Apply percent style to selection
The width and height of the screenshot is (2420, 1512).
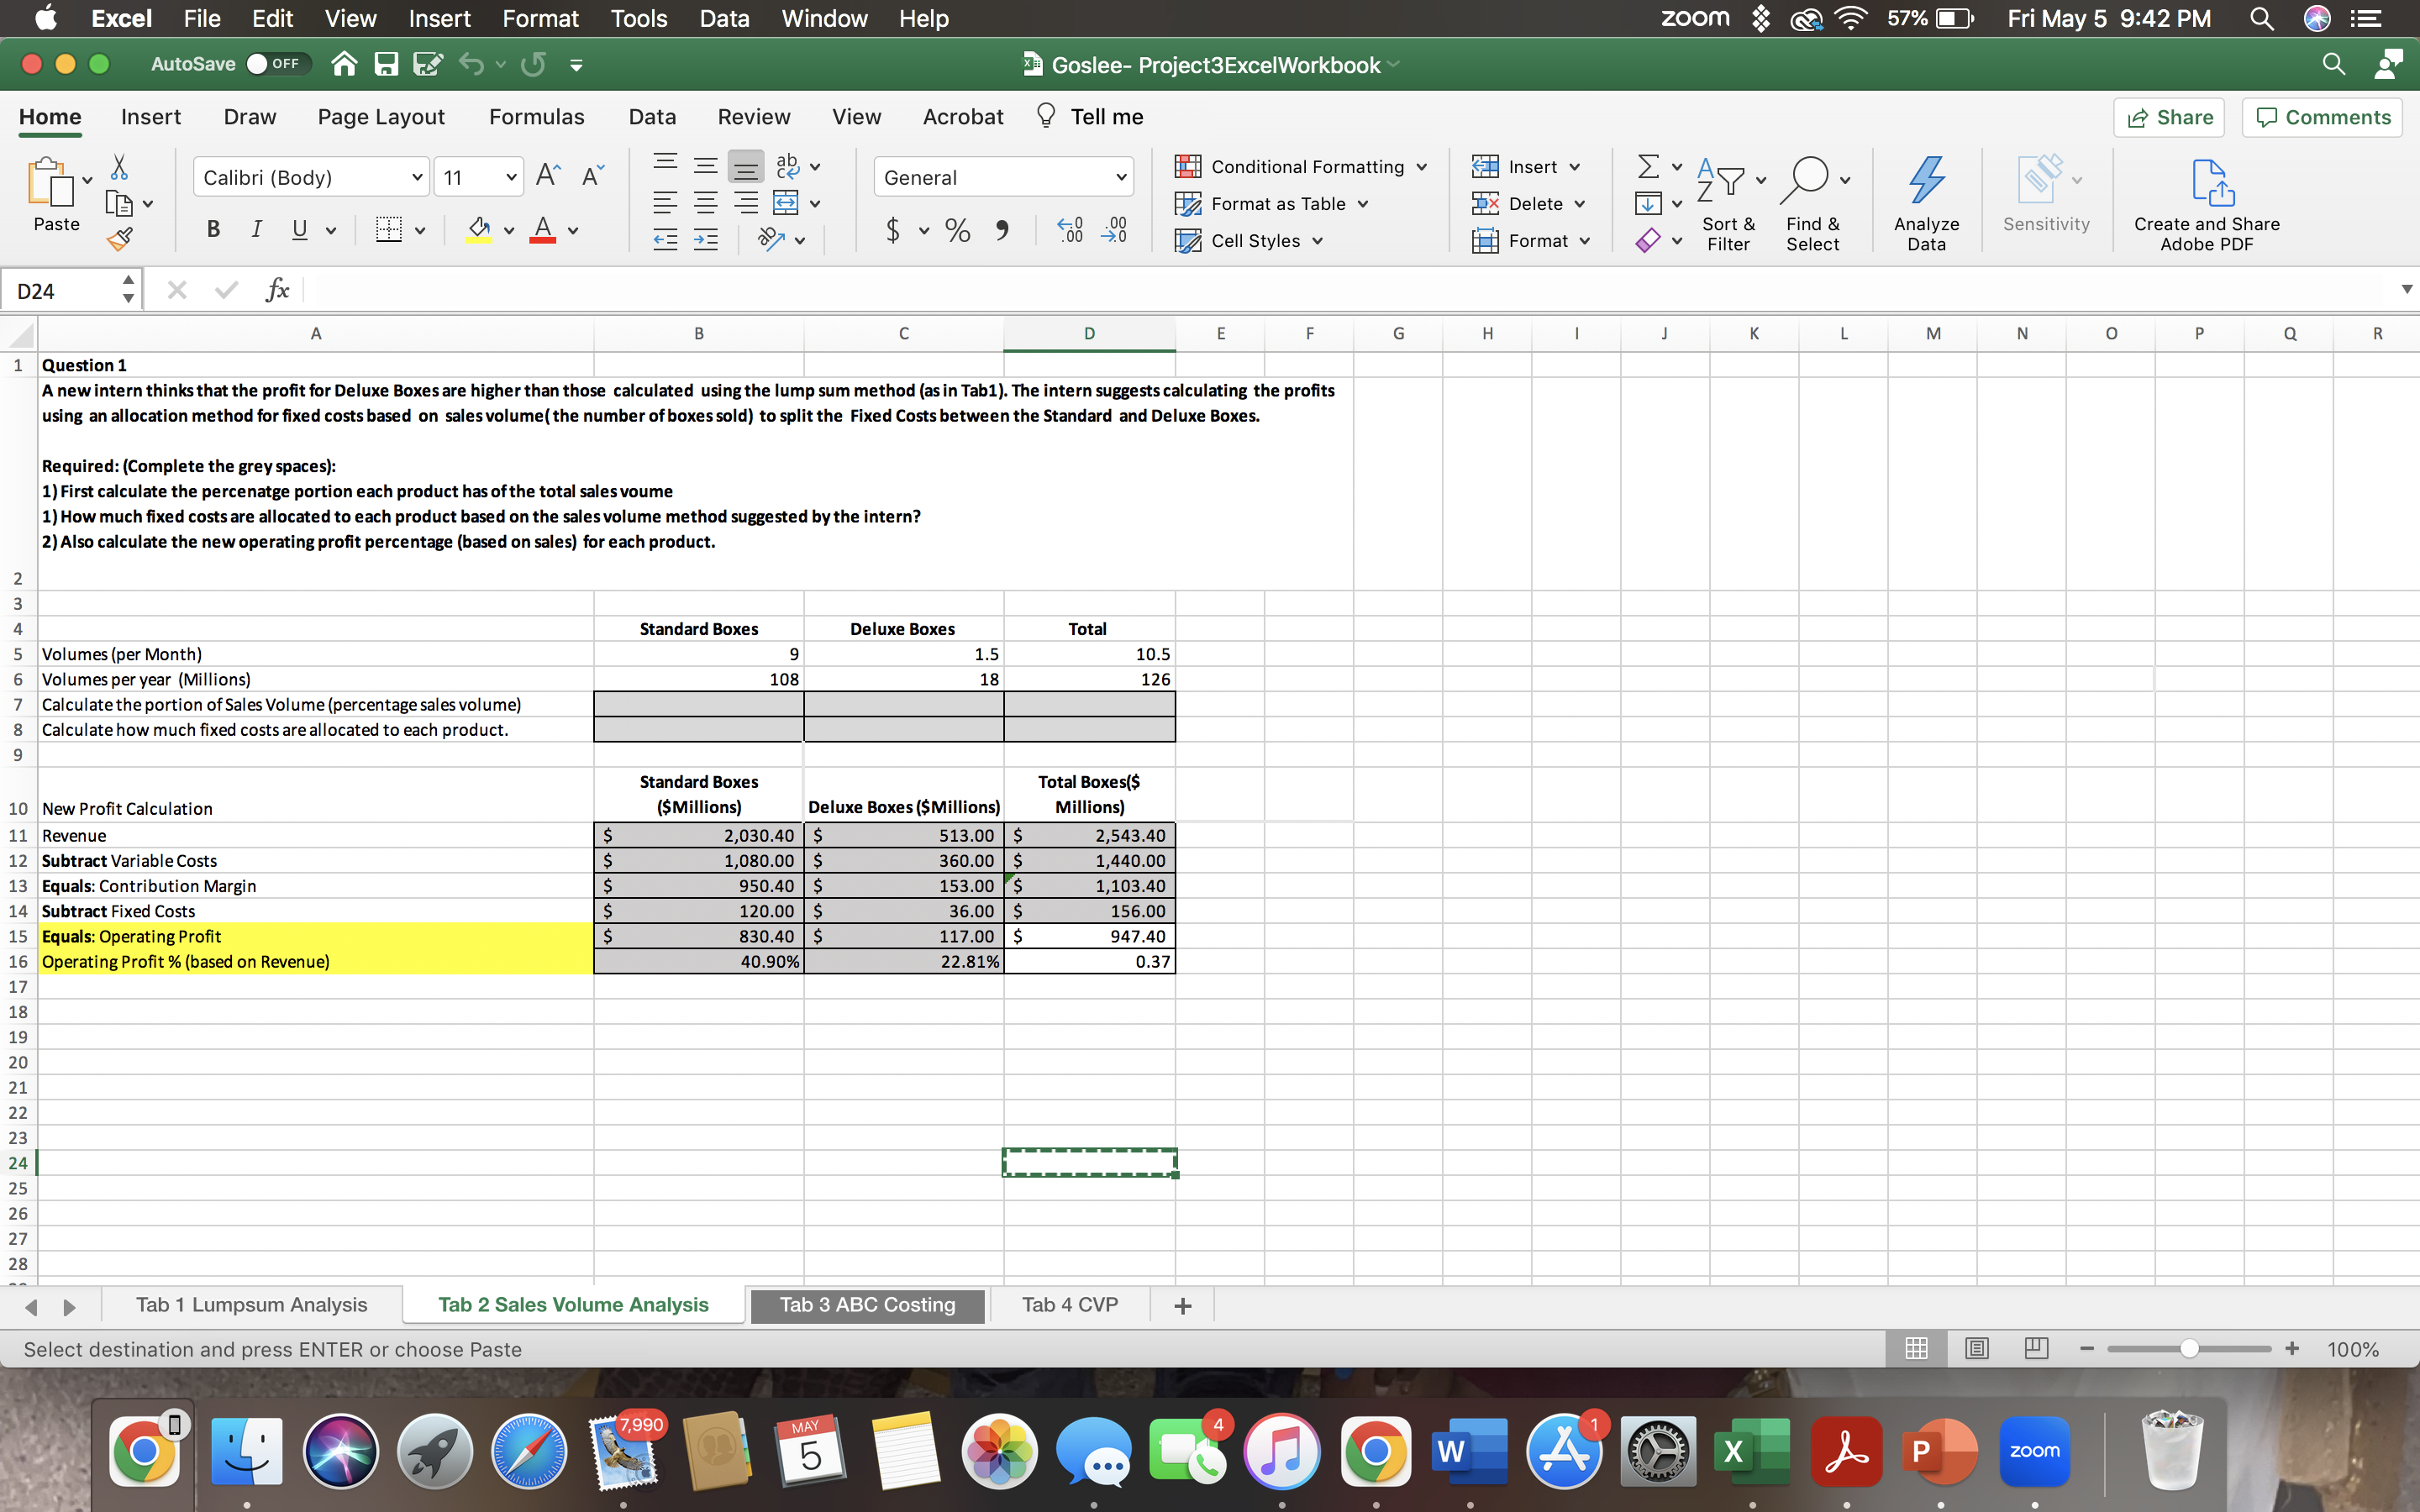click(956, 229)
